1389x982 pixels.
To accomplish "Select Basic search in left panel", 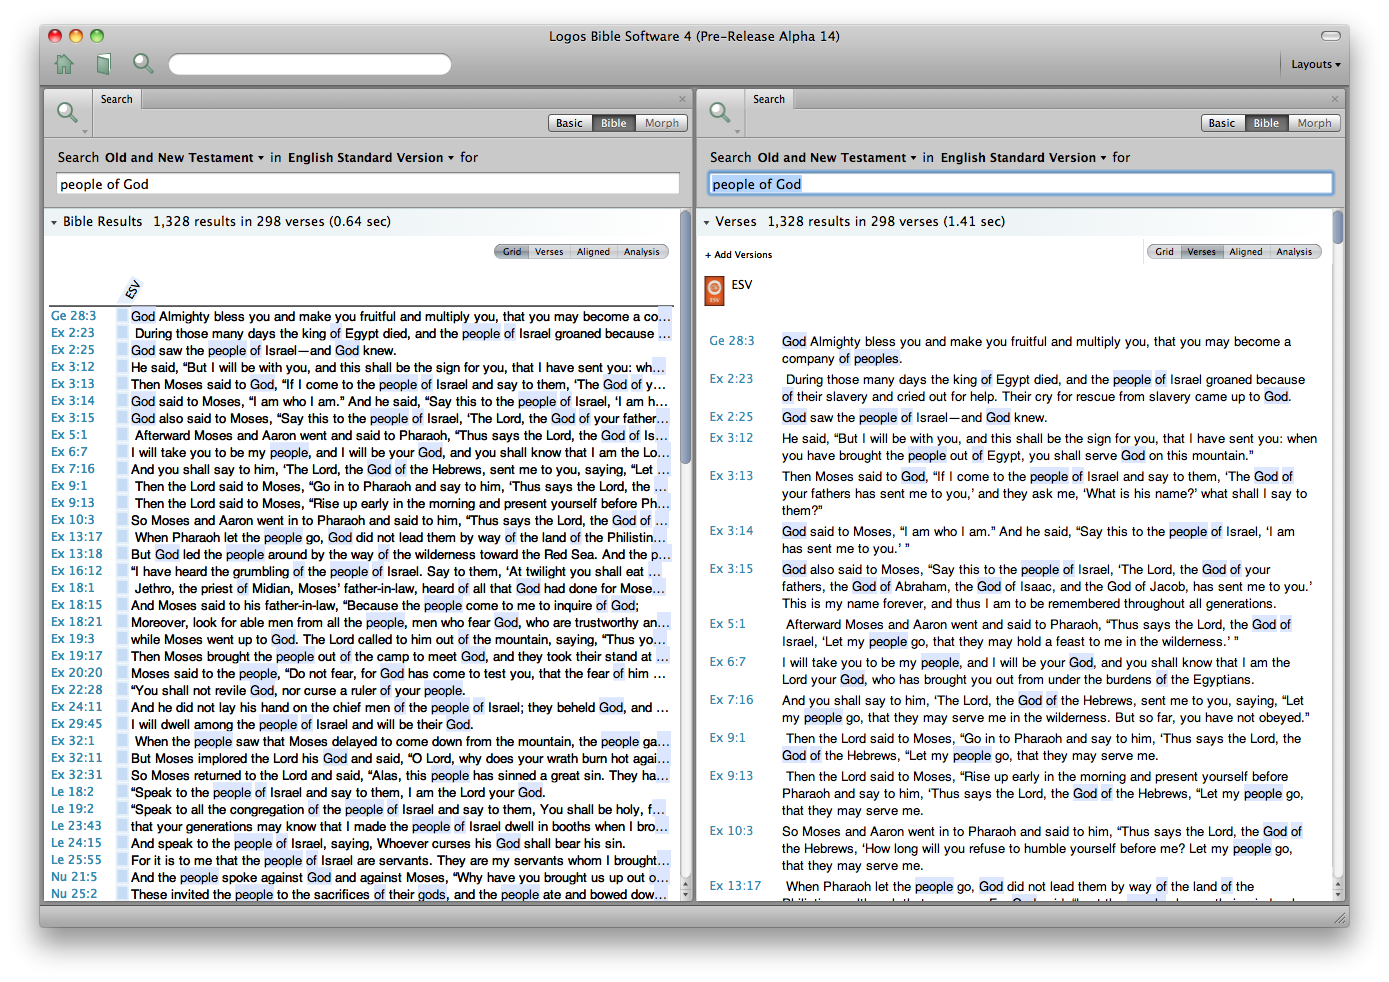I will 569,123.
